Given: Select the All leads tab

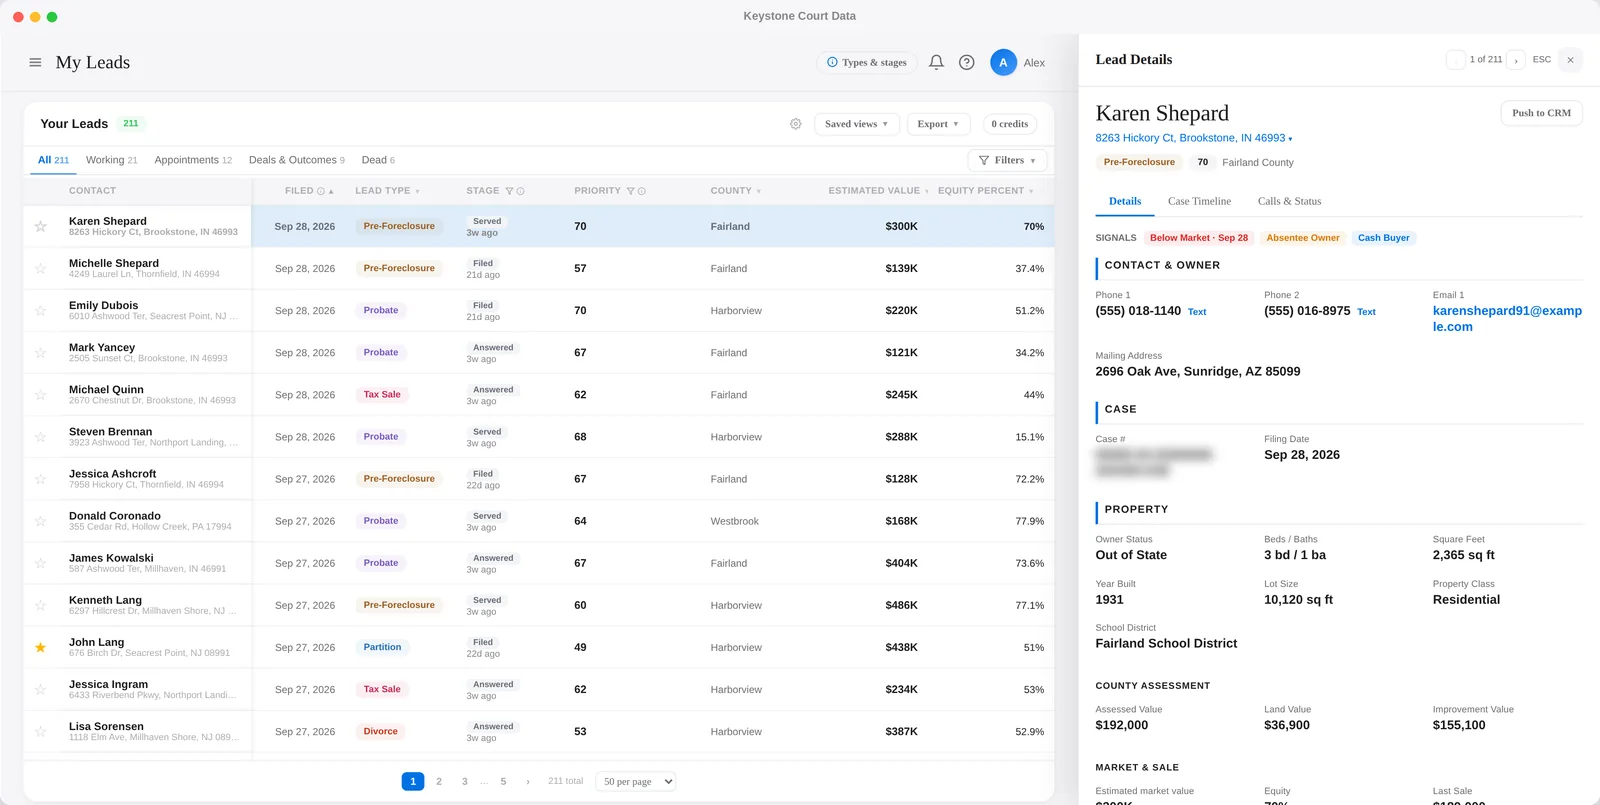Looking at the screenshot, I should click(53, 160).
